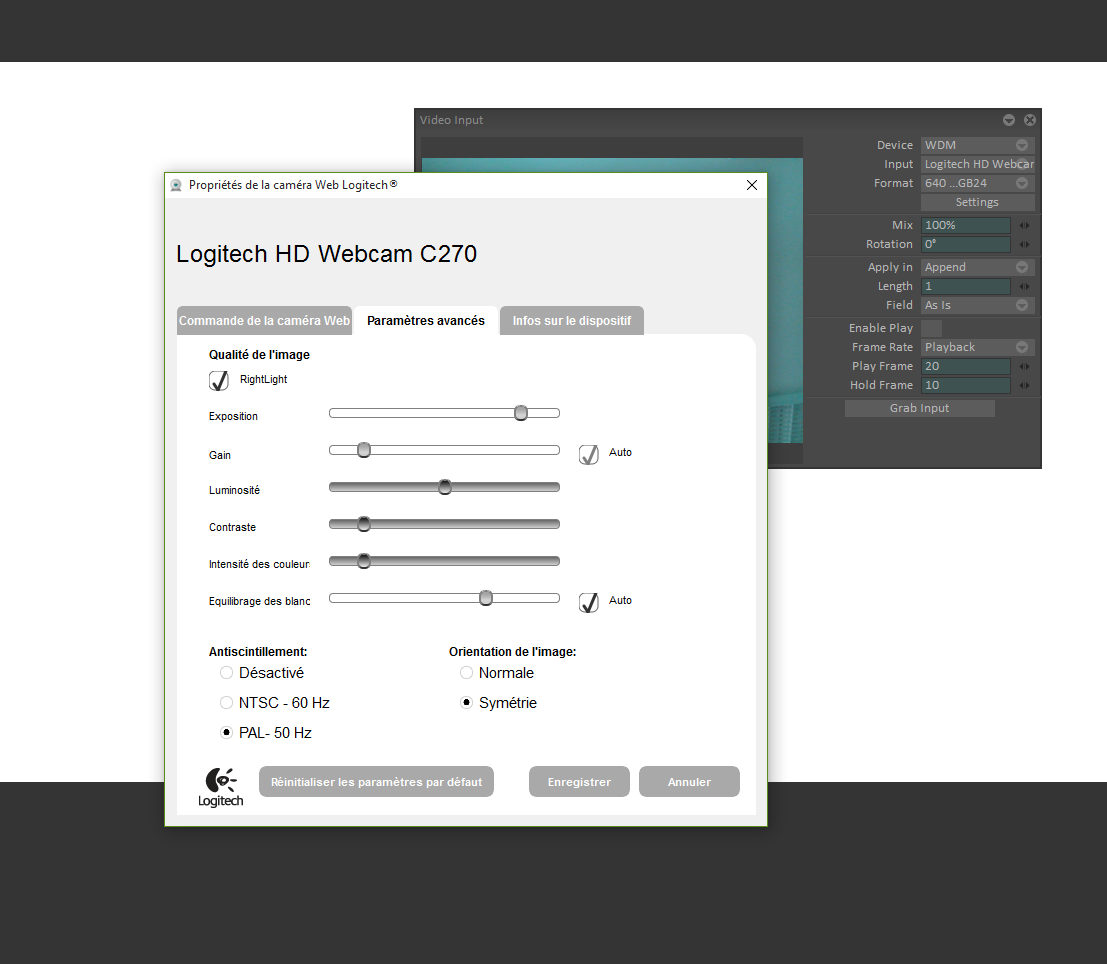Open the Frame Rate dropdown set to Playback
This screenshot has height=964, width=1107.
coord(978,347)
